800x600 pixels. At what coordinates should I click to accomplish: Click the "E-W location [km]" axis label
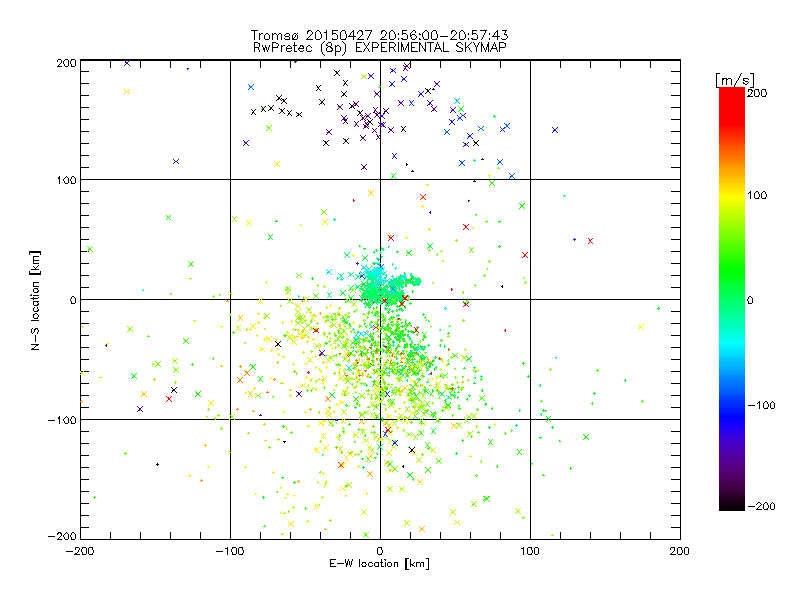click(379, 564)
